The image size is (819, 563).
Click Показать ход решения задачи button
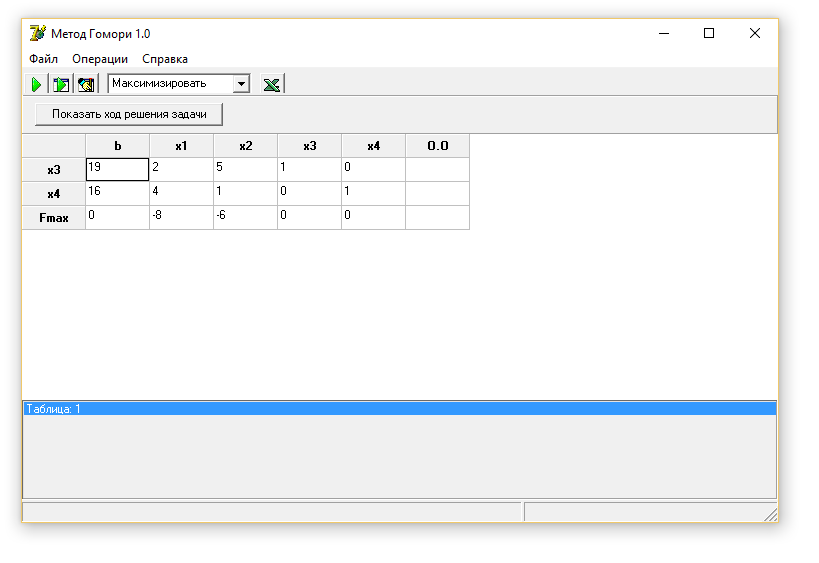129,114
